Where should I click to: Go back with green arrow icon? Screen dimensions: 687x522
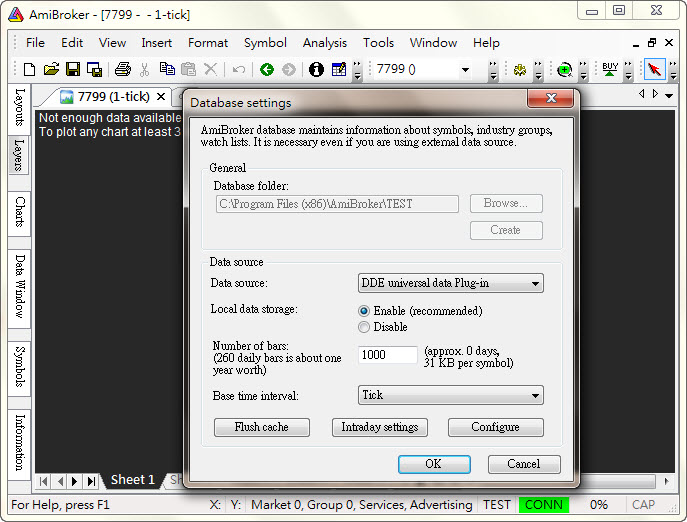point(267,69)
